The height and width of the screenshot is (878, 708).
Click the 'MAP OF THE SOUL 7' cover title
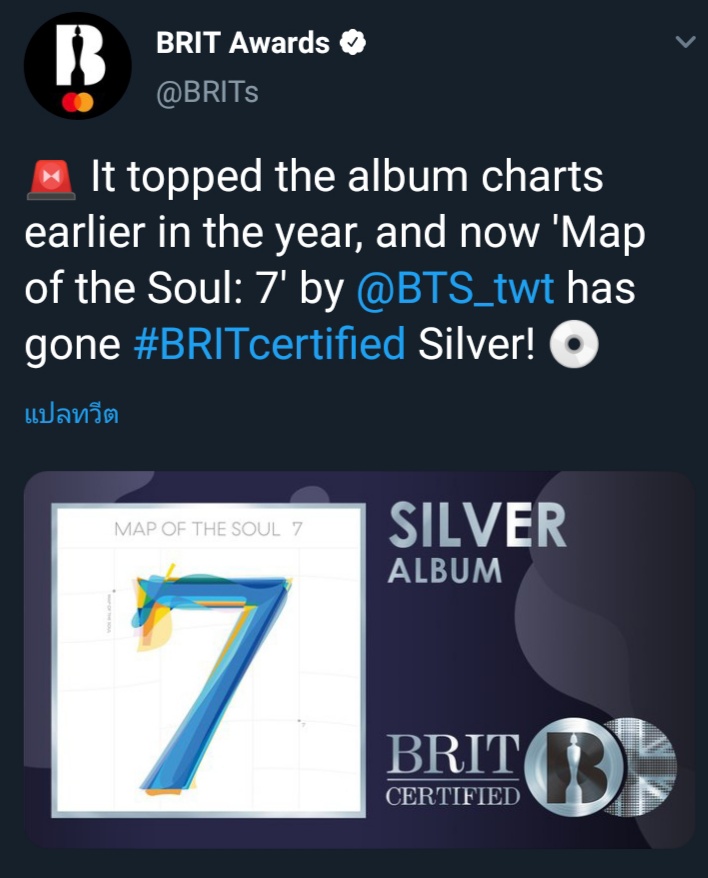click(208, 529)
